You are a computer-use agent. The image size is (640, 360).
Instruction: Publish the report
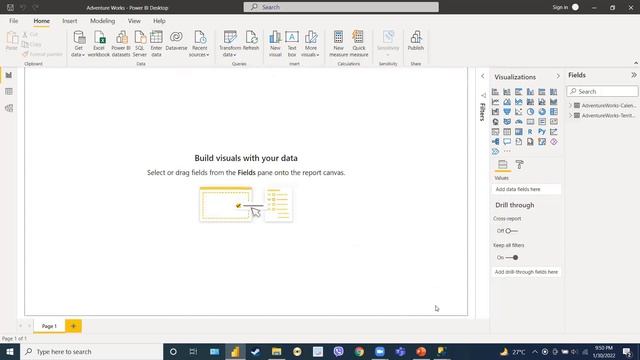tap(416, 41)
